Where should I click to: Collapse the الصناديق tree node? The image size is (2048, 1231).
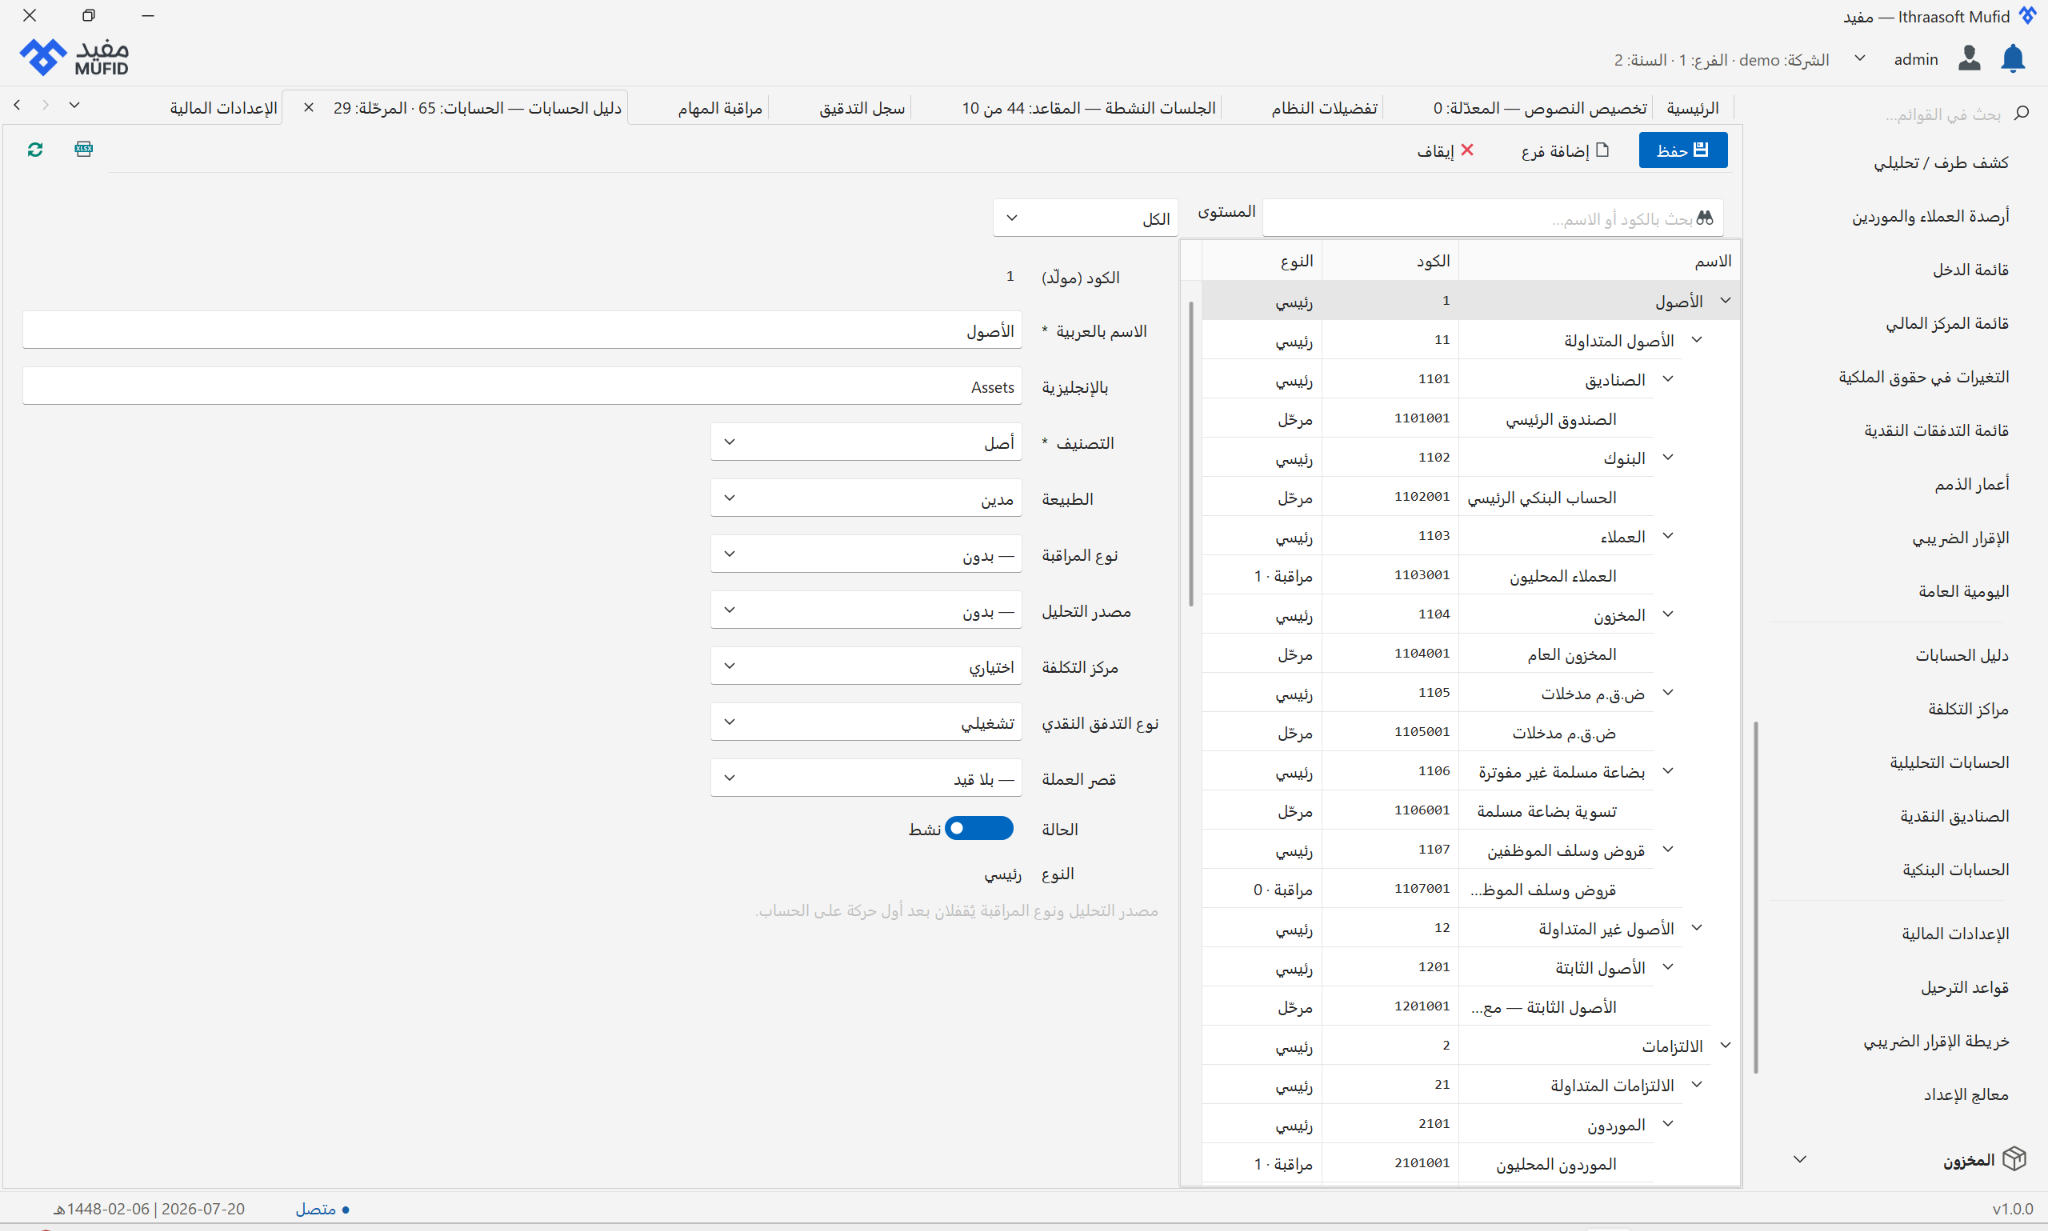pos(1668,379)
